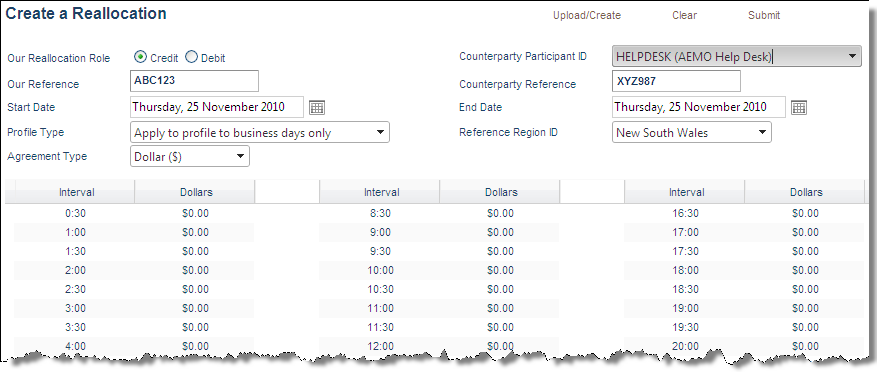Open the Profile Type dropdown

tap(260, 133)
